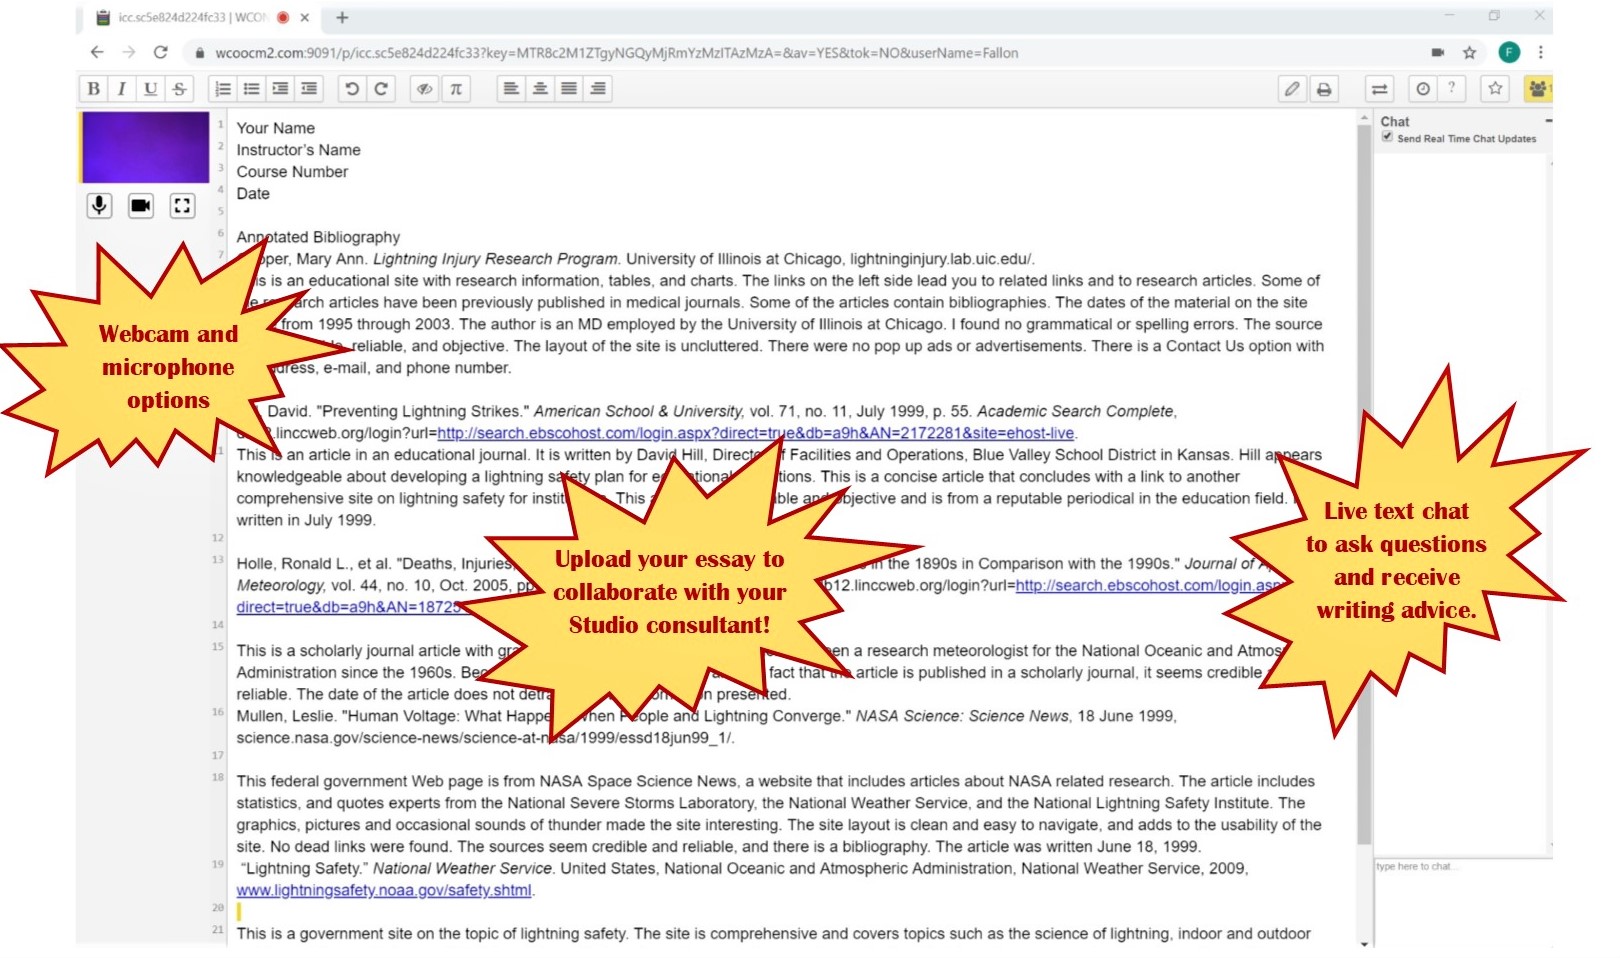1620x958 pixels.
Task: Reload the browser page
Action: 160,52
